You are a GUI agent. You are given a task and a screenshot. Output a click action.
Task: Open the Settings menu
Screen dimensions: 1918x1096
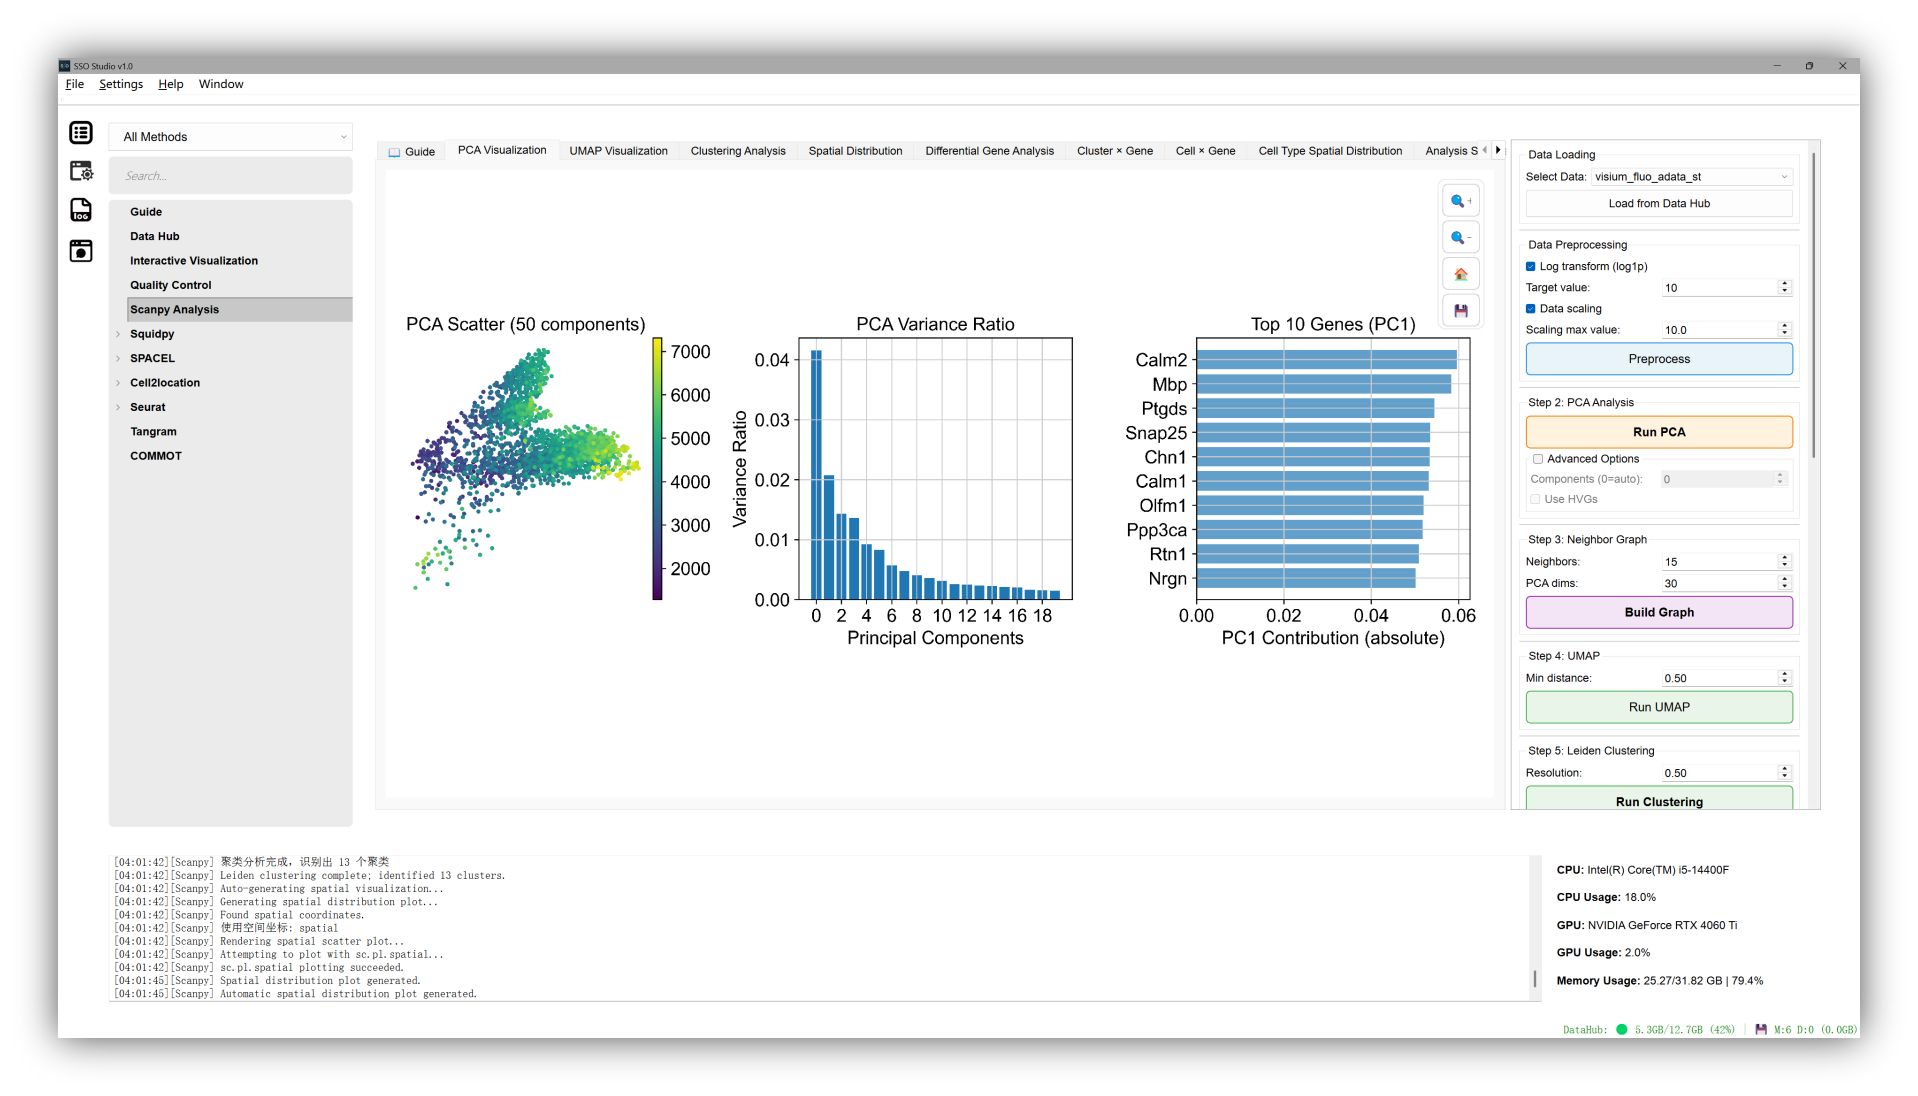120,84
